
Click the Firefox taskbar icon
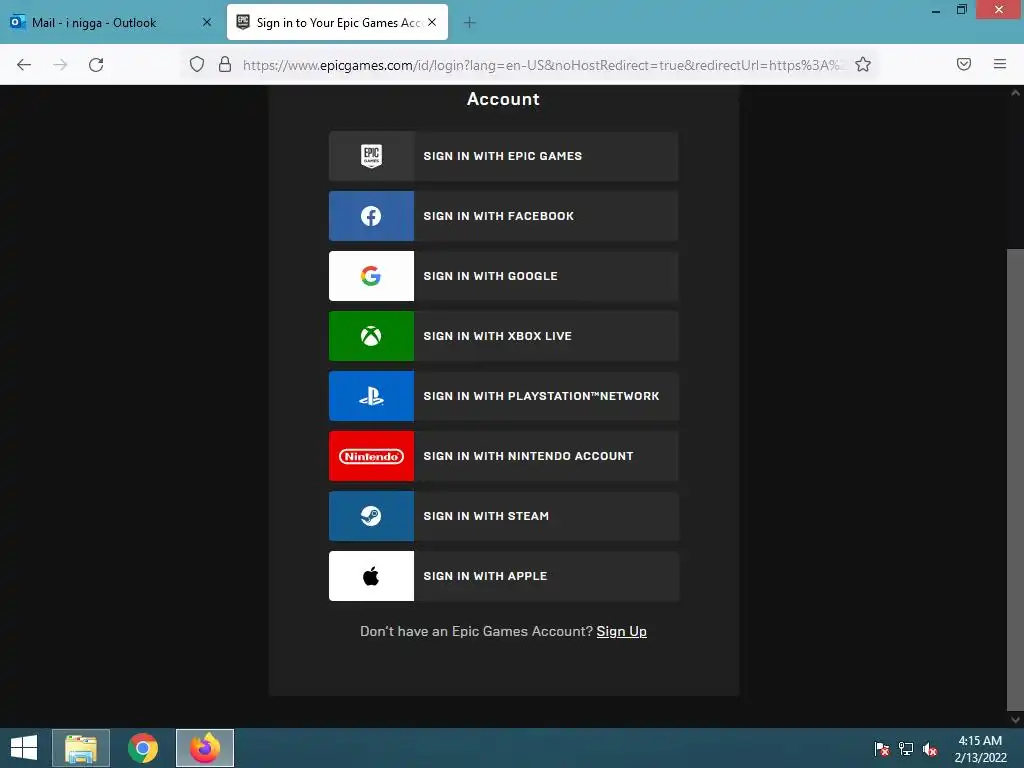204,748
